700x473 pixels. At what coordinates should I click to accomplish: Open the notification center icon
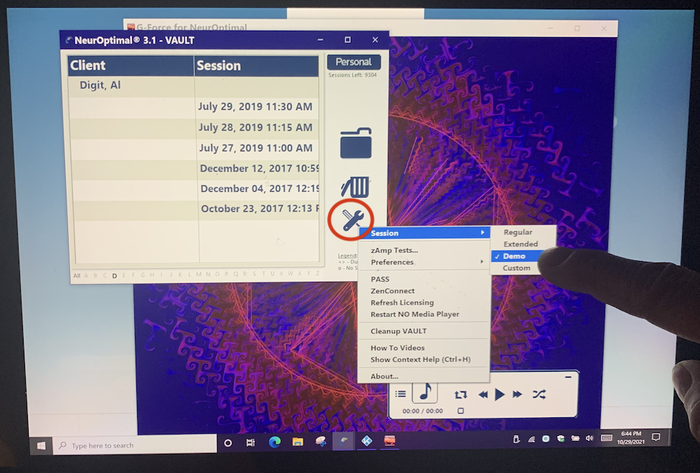pos(656,437)
